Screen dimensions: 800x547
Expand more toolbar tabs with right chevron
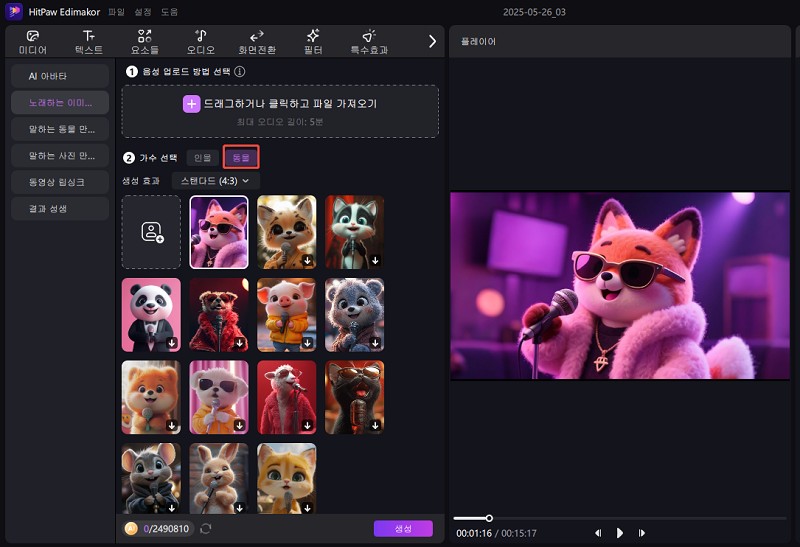432,41
